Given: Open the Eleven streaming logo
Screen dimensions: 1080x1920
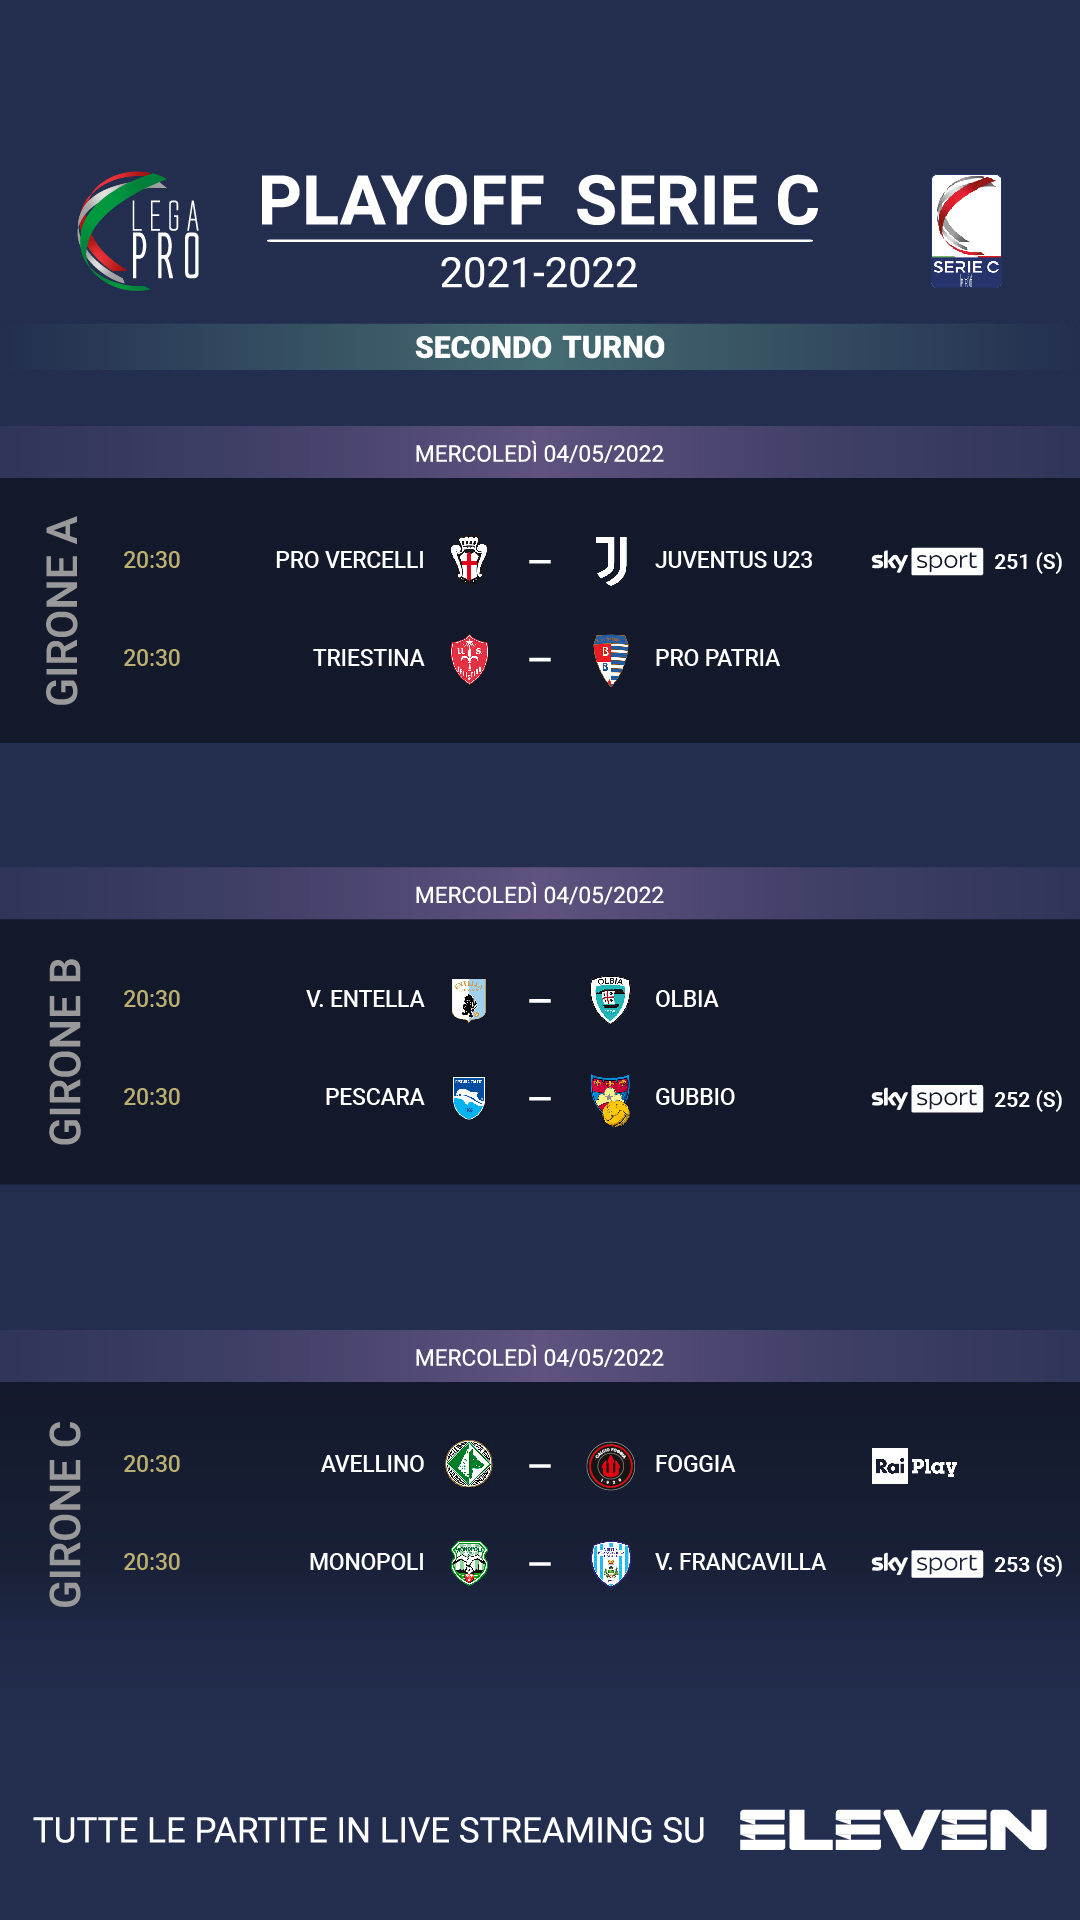Looking at the screenshot, I should pyautogui.click(x=893, y=1830).
